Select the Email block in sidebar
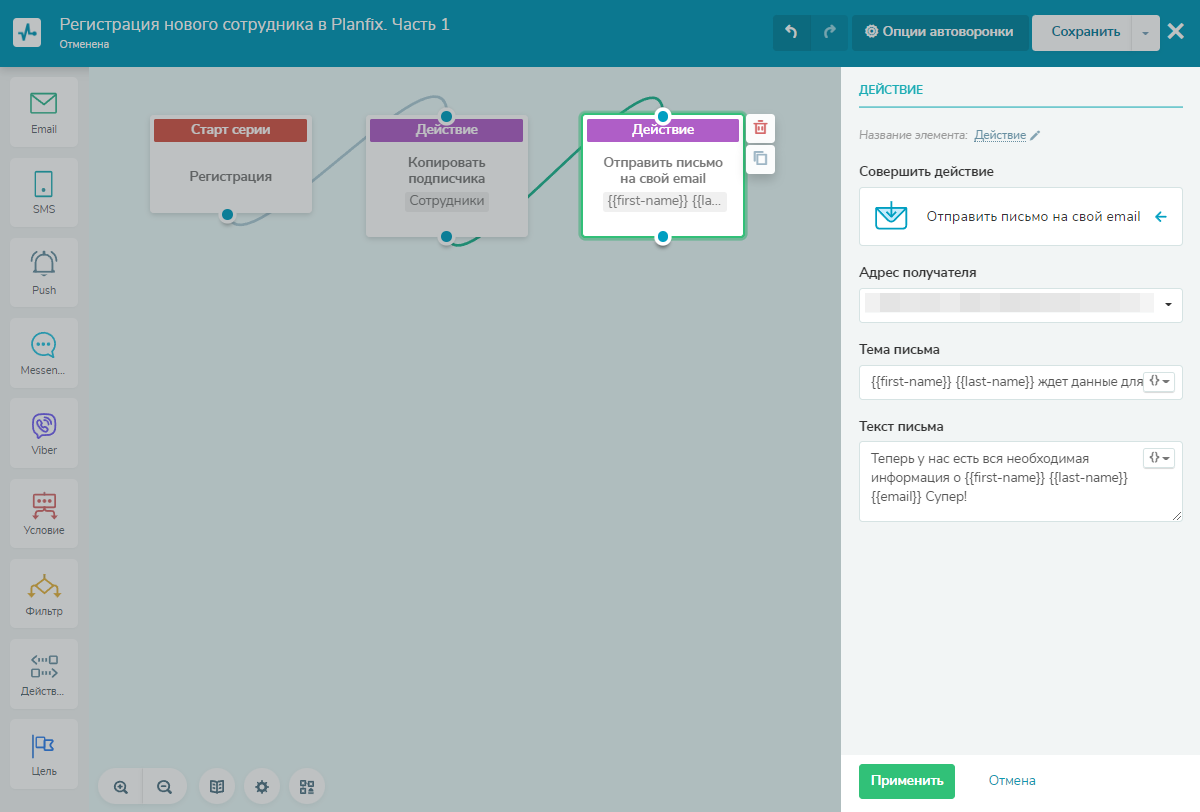Screen dimensions: 1200x812 pos(44,112)
